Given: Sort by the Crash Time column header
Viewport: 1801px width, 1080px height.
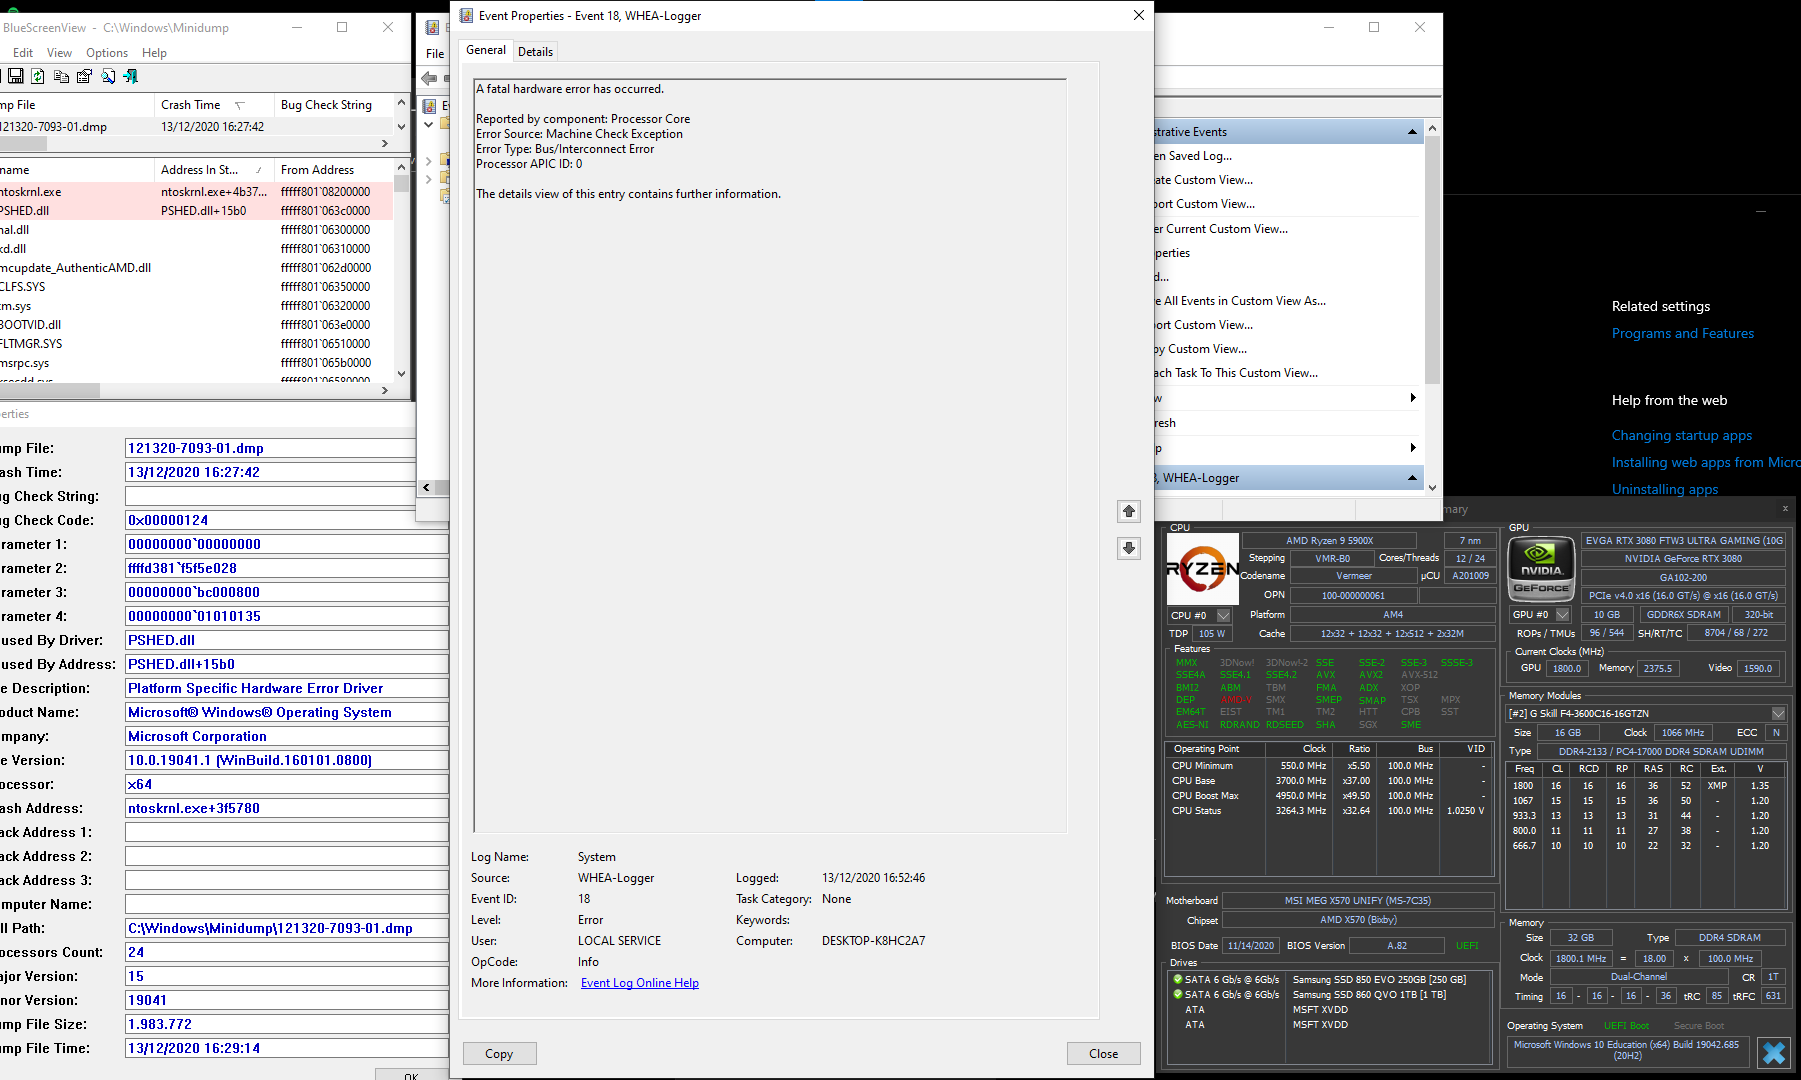Looking at the screenshot, I should 214,105.
